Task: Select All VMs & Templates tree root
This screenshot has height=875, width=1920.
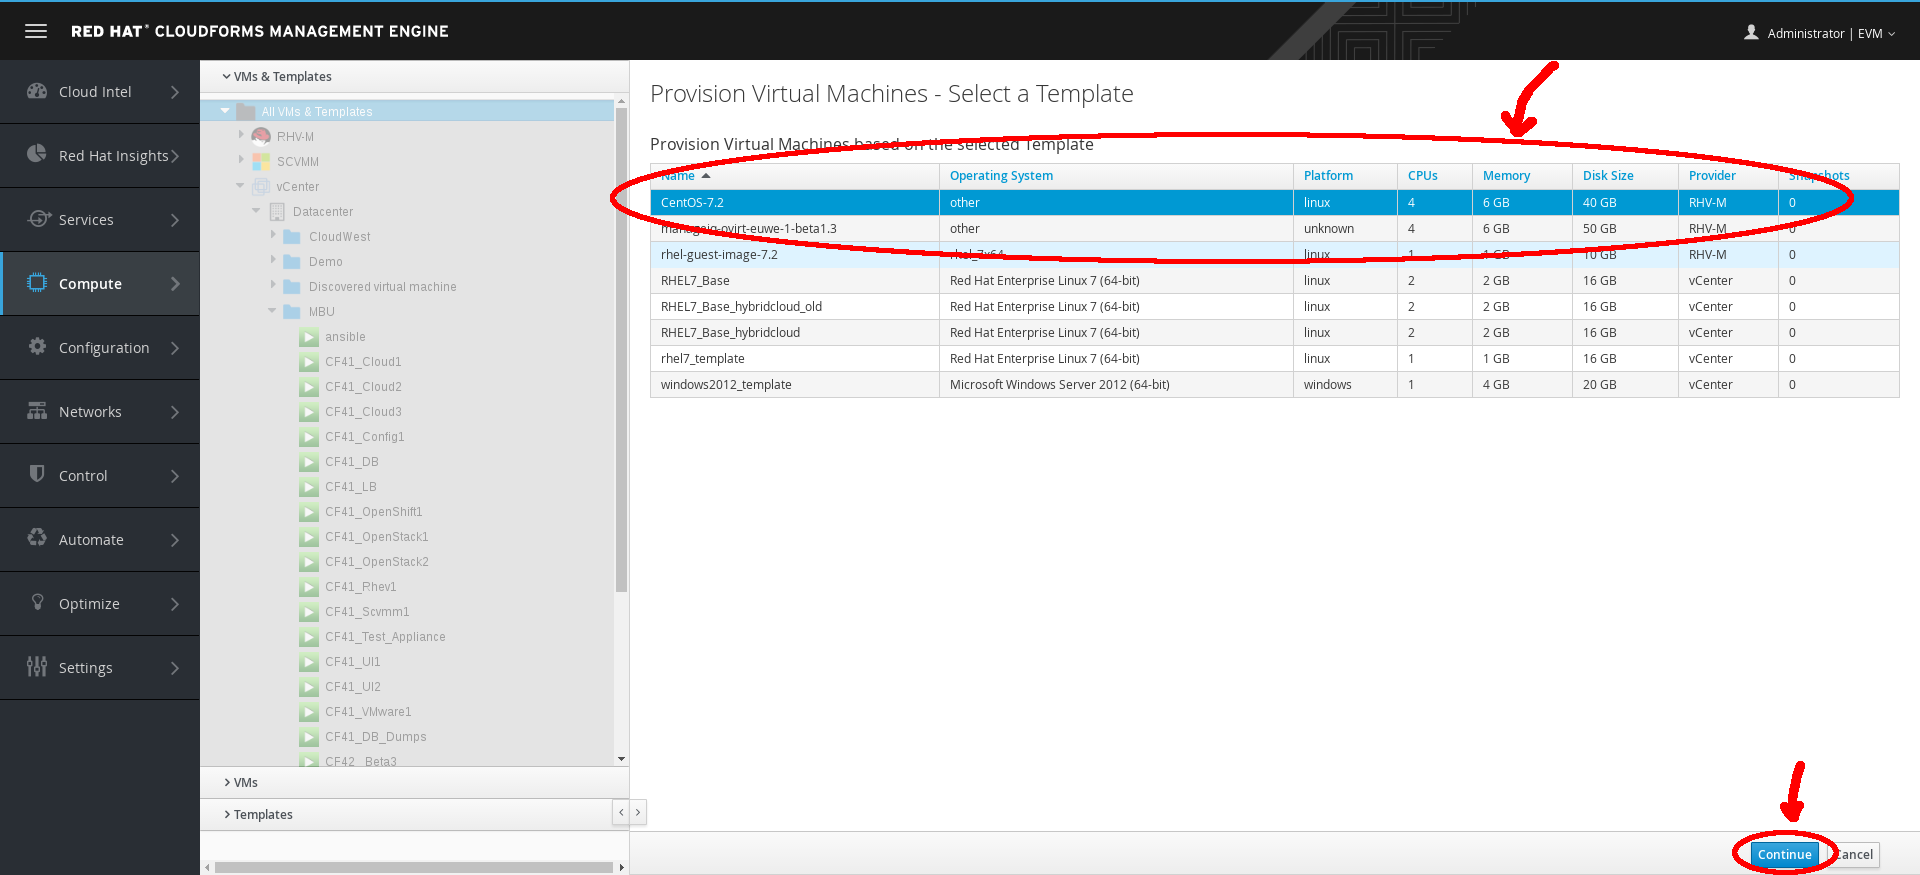Action: 317,112
